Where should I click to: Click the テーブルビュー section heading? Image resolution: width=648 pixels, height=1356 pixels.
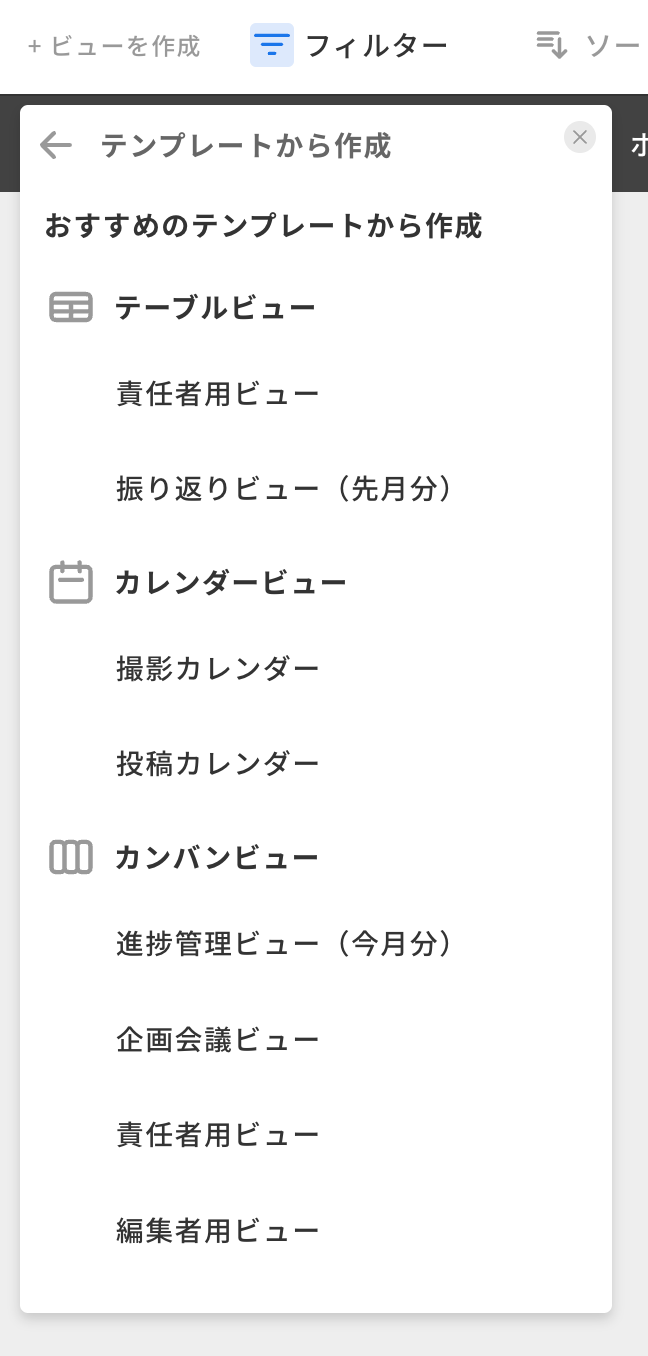(x=215, y=307)
